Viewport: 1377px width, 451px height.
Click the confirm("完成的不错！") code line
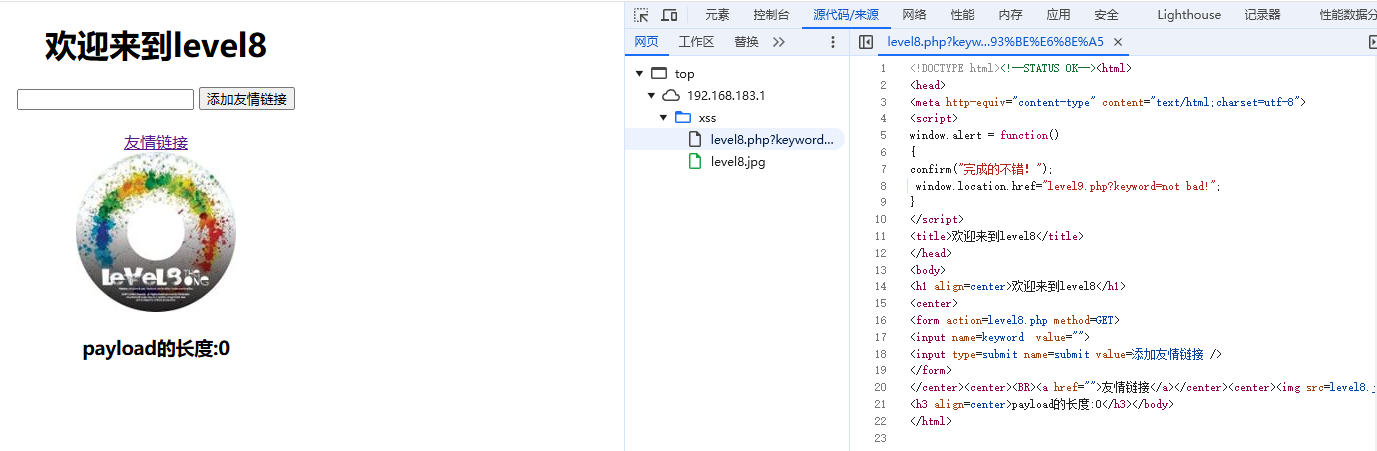tap(981, 169)
